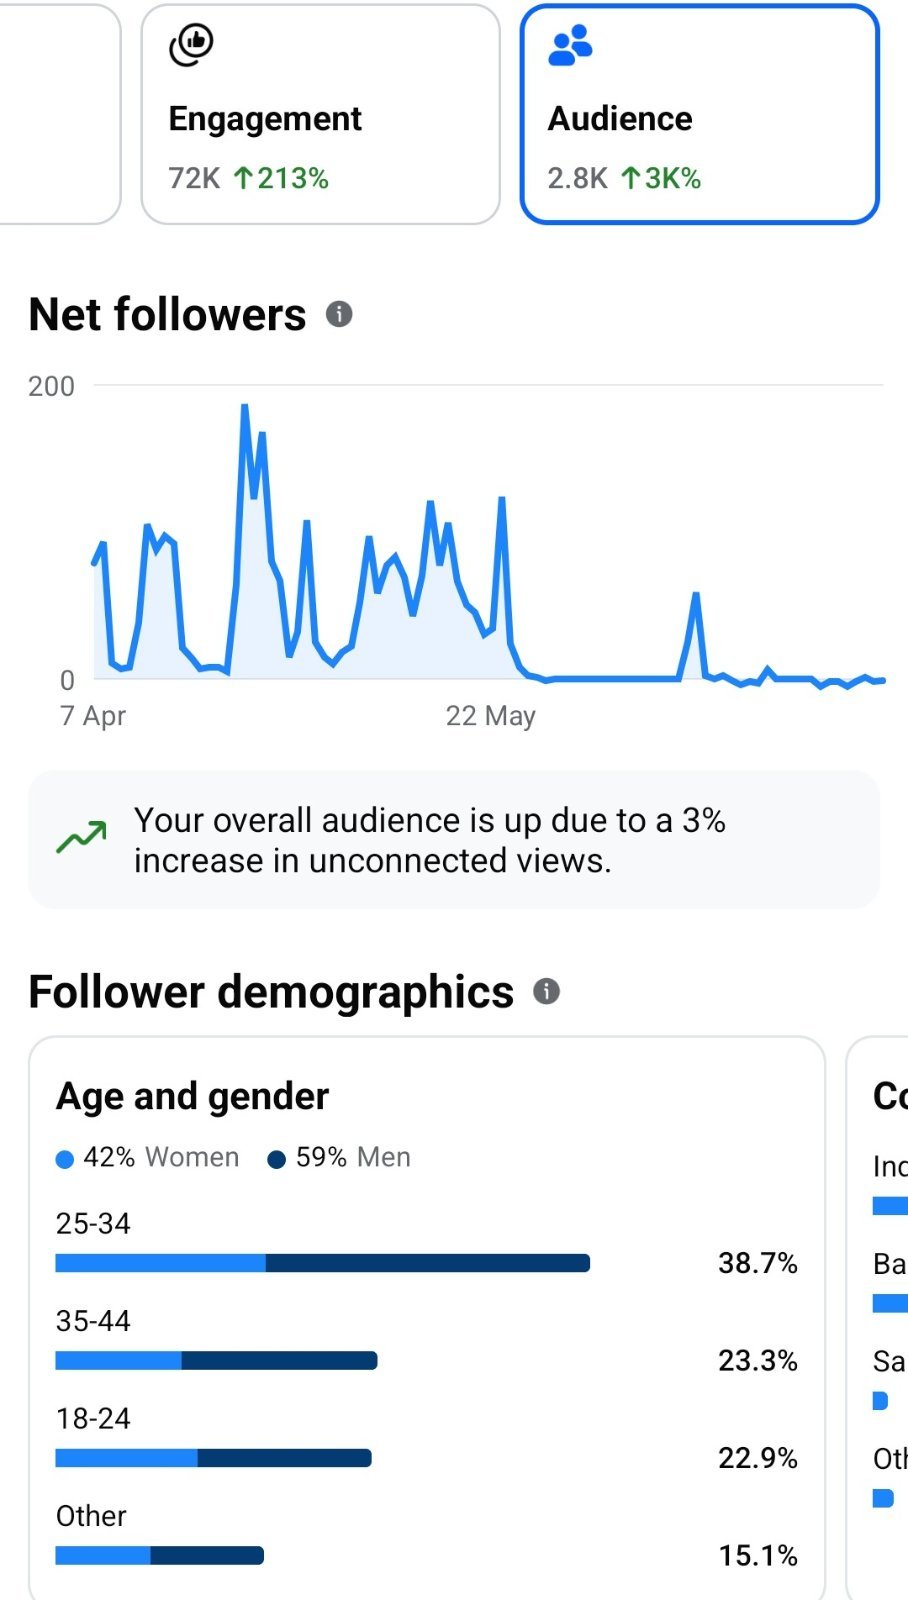Open the partially visible country demographics card
The width and height of the screenshot is (908, 1600).
pos(877,1320)
